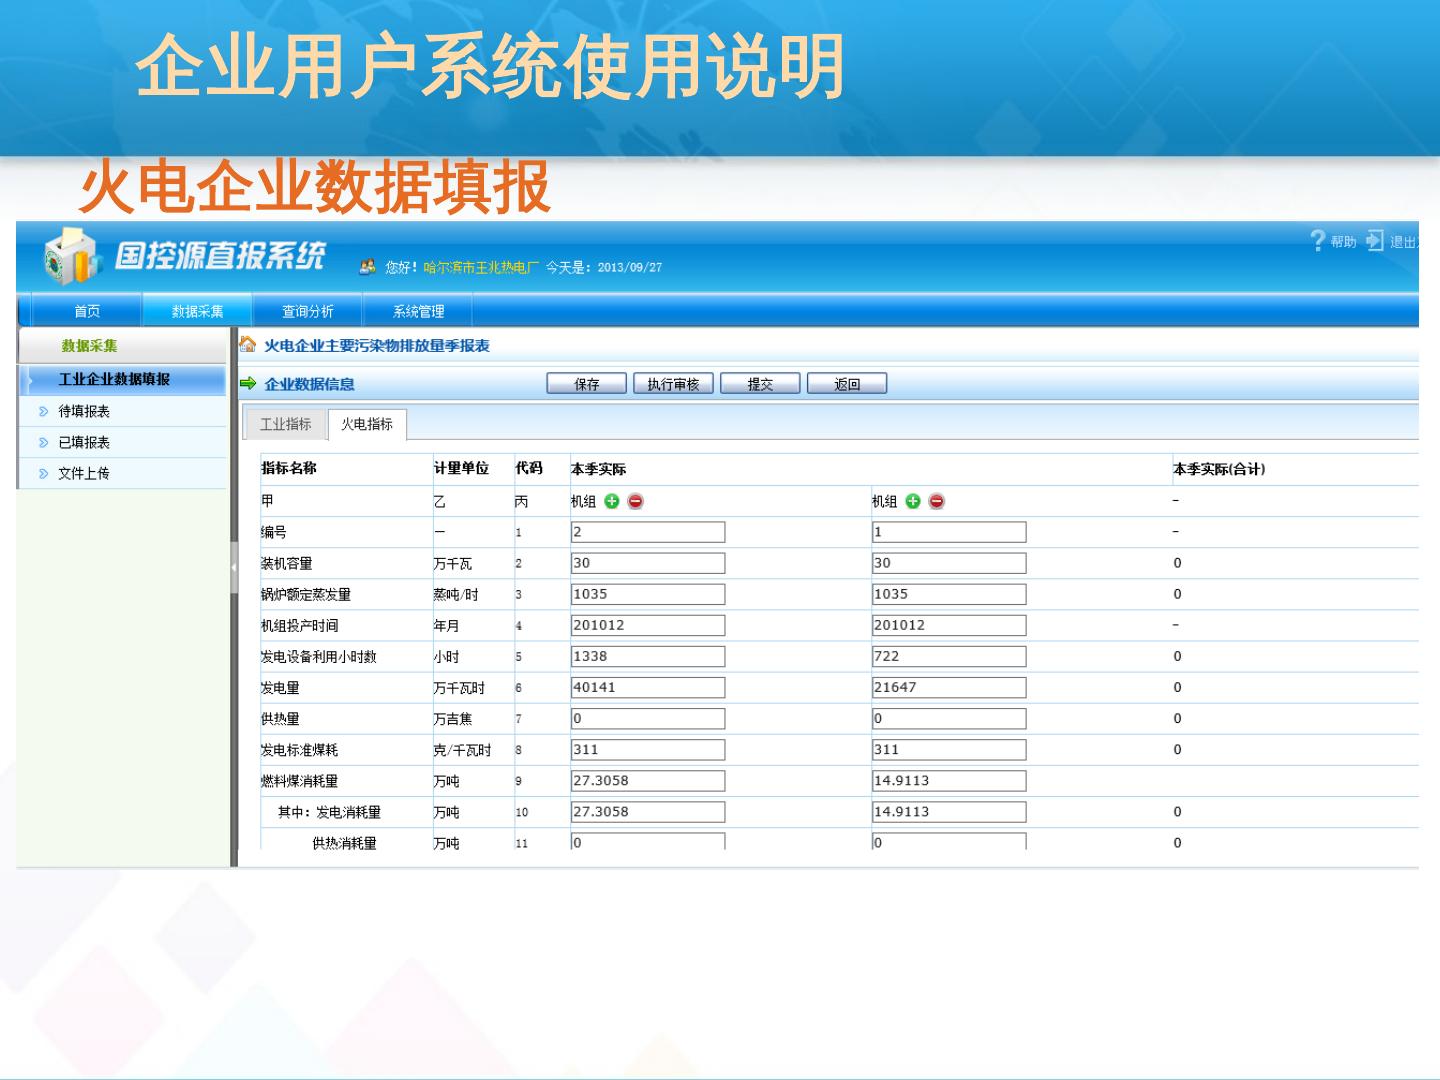Image resolution: width=1440 pixels, height=1080 pixels.
Task: Switch to the 工业指标 tab
Action: click(286, 424)
